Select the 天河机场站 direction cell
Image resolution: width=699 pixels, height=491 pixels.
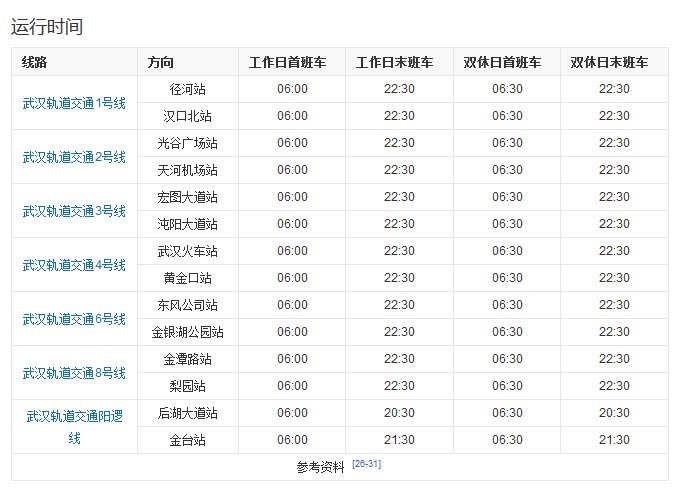click(x=188, y=170)
